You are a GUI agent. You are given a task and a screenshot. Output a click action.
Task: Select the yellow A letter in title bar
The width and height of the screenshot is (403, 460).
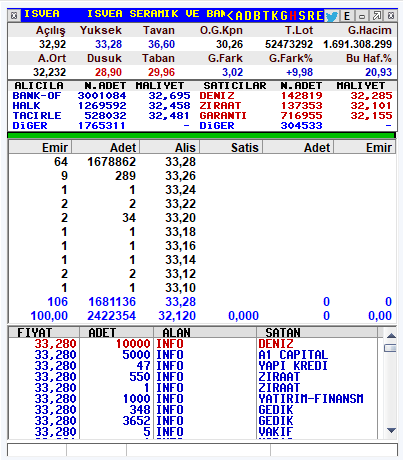pyautogui.click(x=239, y=16)
